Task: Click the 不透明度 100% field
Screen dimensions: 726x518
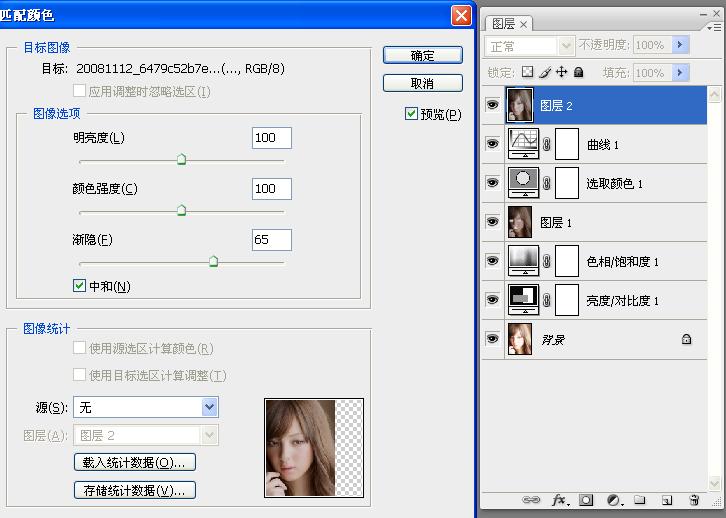Action: pos(652,45)
